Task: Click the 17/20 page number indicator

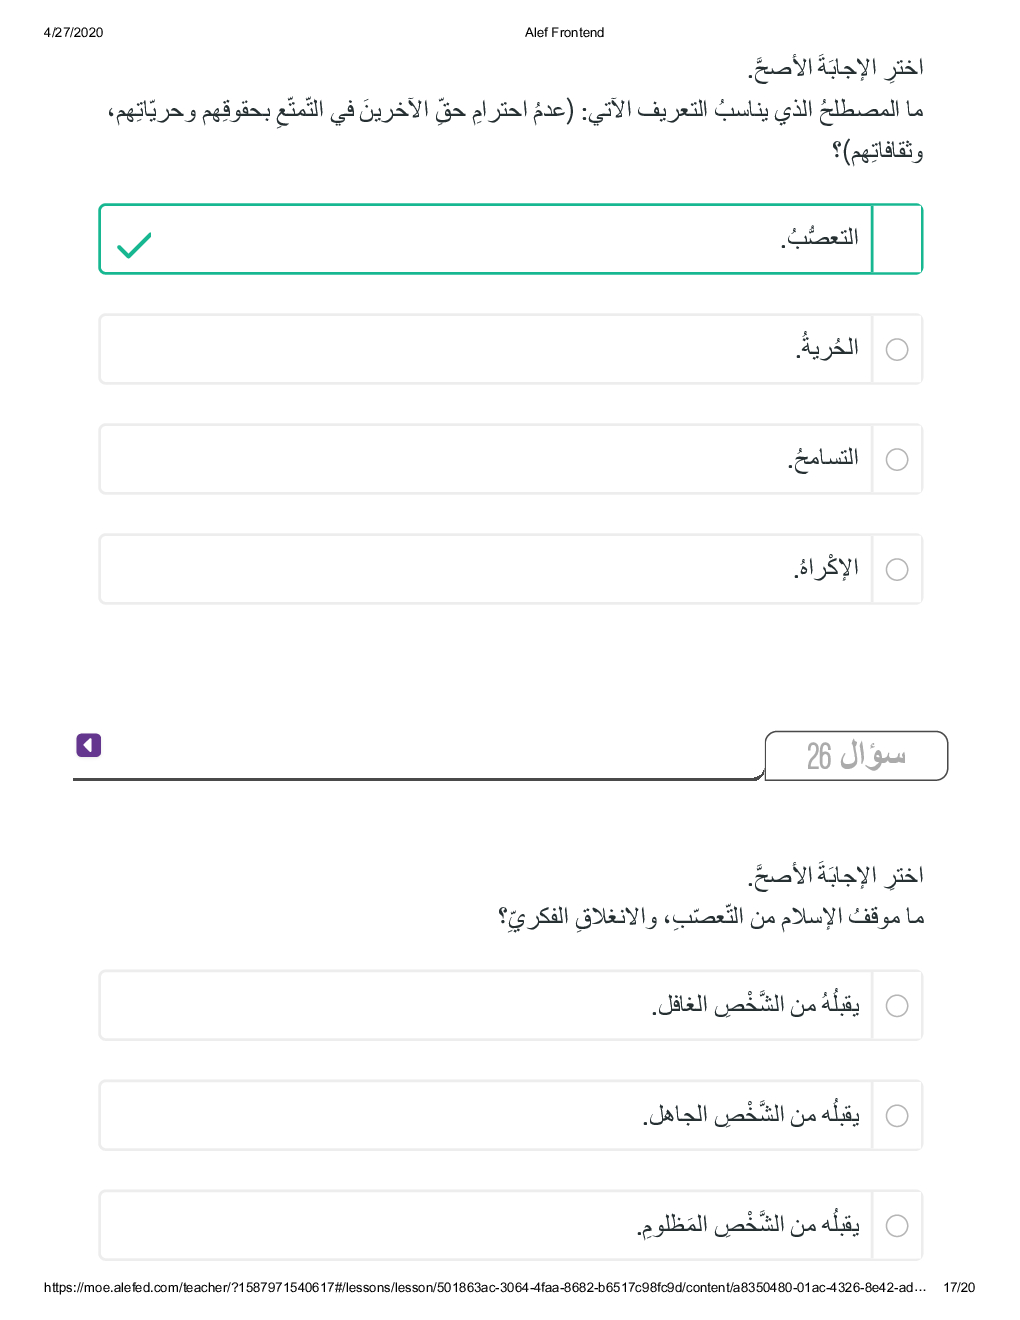Action: 958,1287
